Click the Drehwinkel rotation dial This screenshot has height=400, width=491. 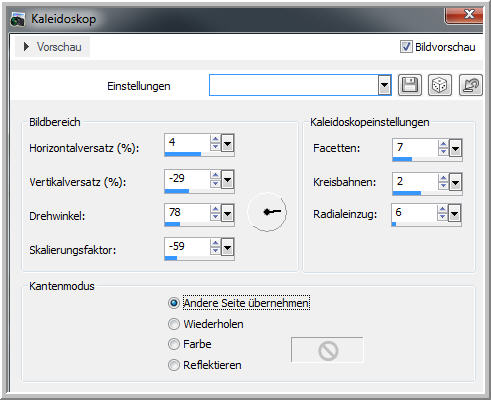click(267, 212)
